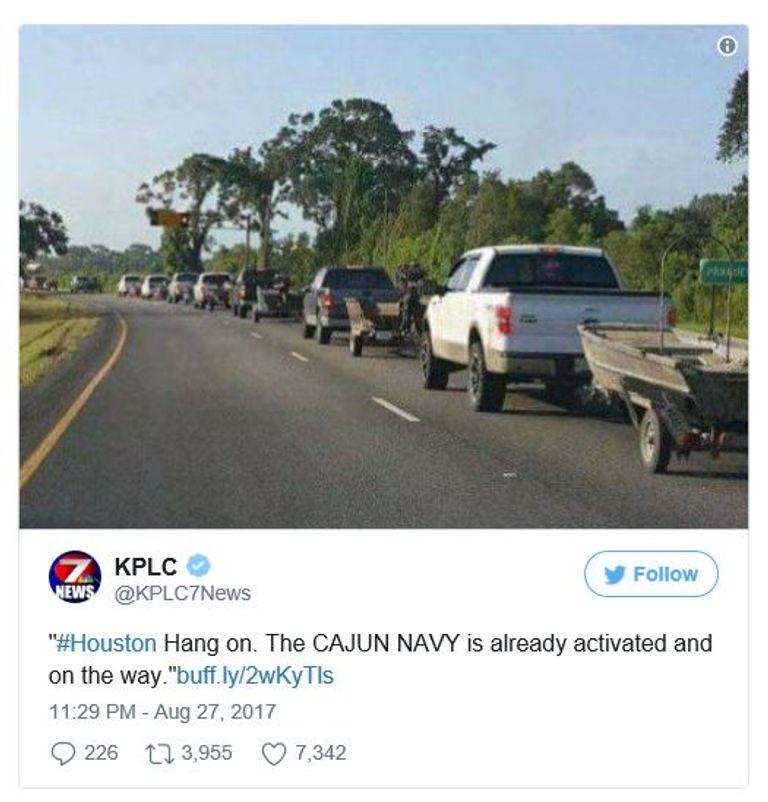Open the @KPLC7News handle
Image resolution: width=768 pixels, height=802 pixels.
pyautogui.click(x=183, y=593)
